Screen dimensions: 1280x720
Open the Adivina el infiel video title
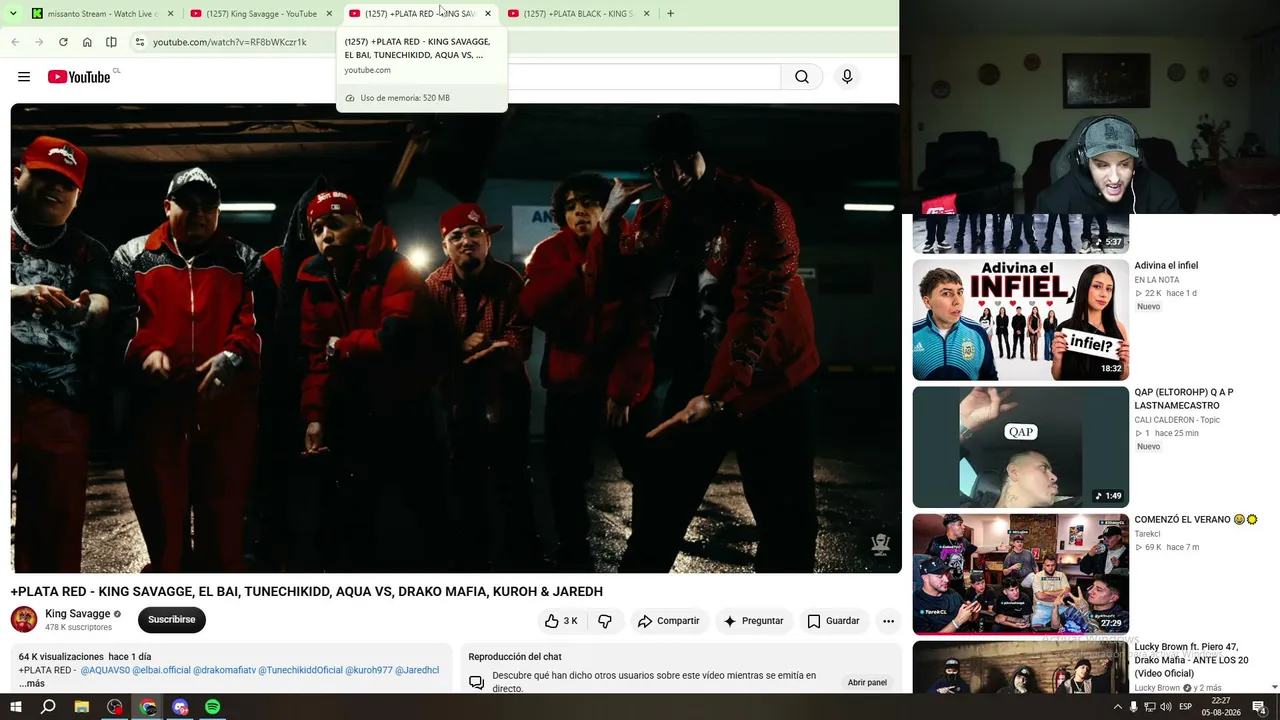pos(1166,266)
